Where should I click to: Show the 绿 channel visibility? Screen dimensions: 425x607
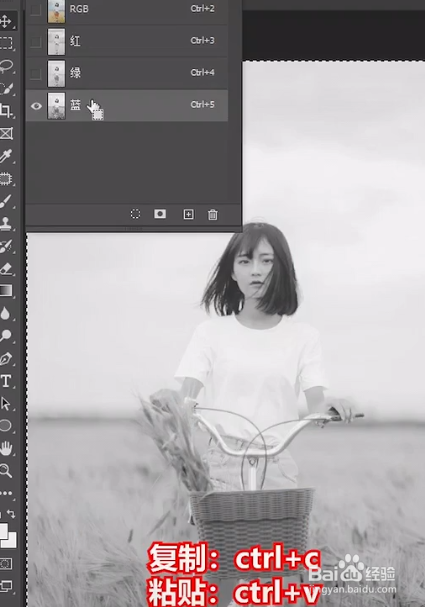click(x=35, y=73)
